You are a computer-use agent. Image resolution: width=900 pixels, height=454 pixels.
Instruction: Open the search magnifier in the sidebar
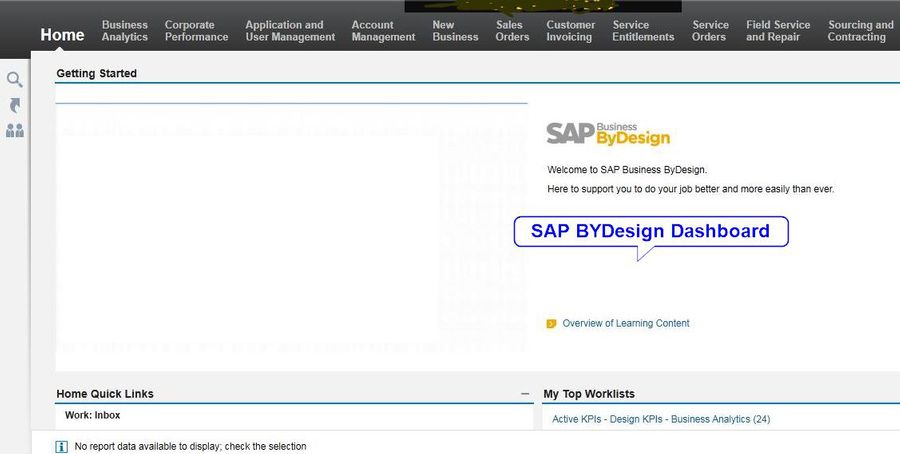[x=15, y=79]
